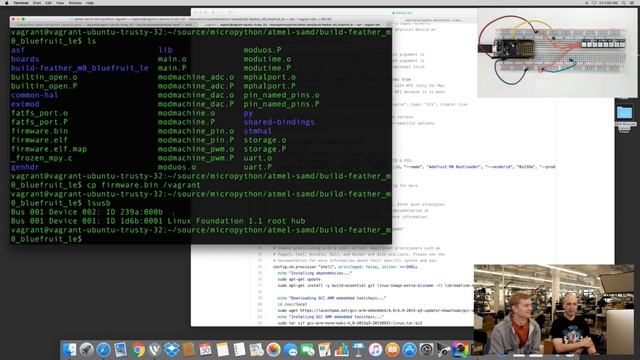This screenshot has height=360, width=640.
Task: Click 'cp firmware.bin /vagrant' command line
Action: 144,185
